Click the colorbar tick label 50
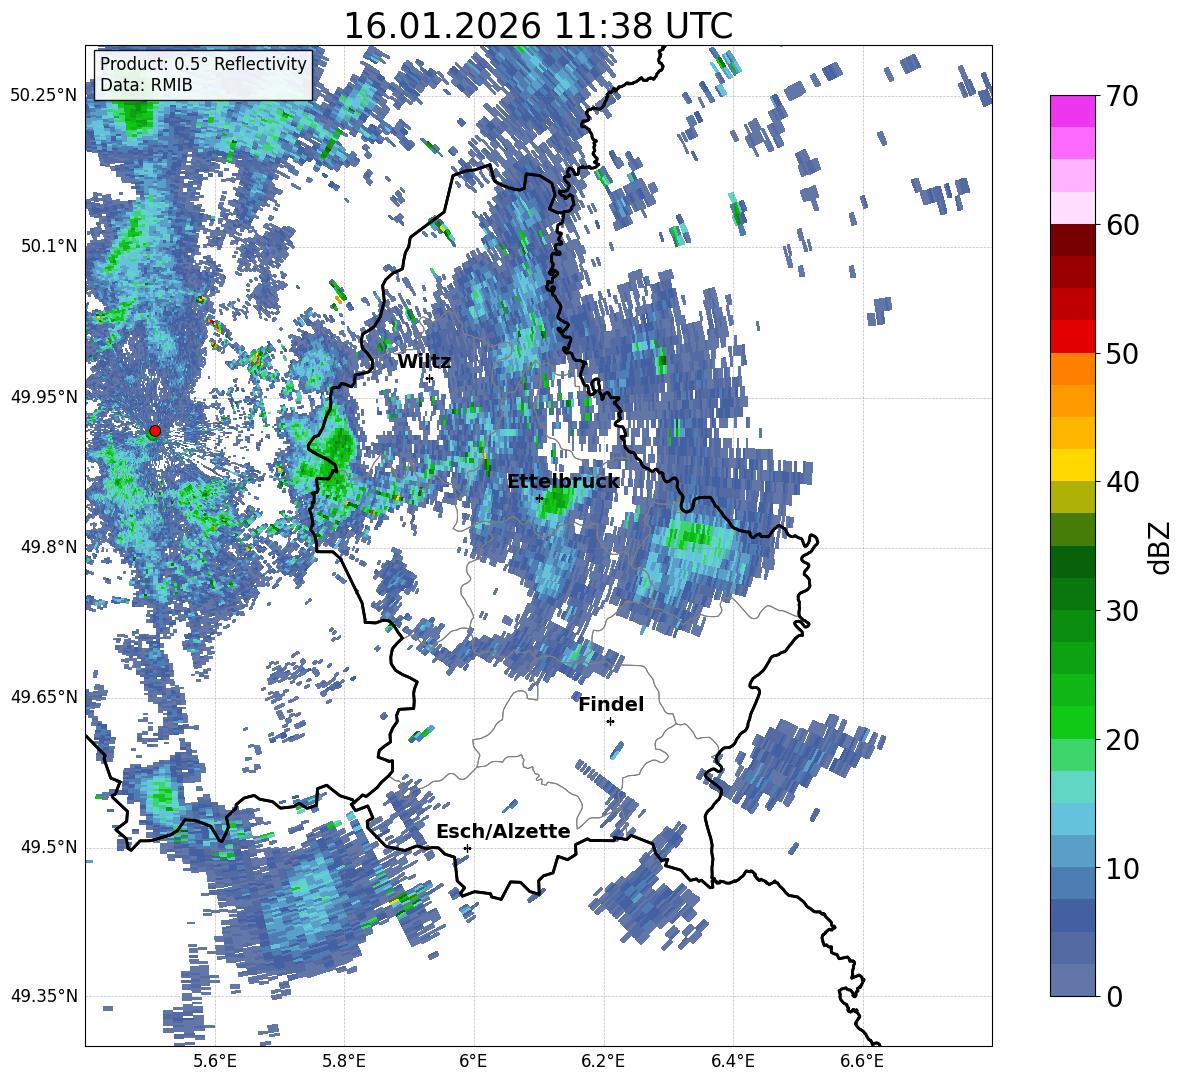Screen dimensions: 1184x1081 [x=1121, y=354]
